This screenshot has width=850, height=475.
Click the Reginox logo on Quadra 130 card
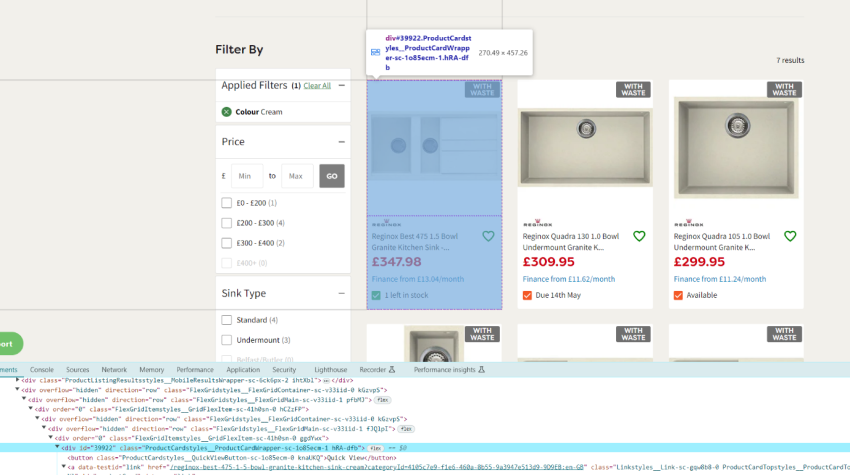tap(538, 223)
